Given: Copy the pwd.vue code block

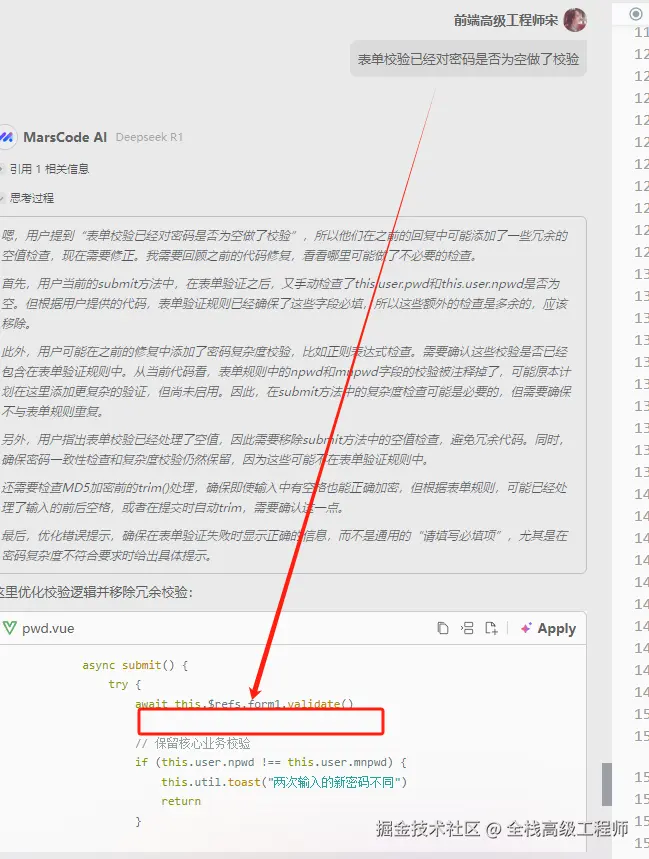Looking at the screenshot, I should [443, 628].
